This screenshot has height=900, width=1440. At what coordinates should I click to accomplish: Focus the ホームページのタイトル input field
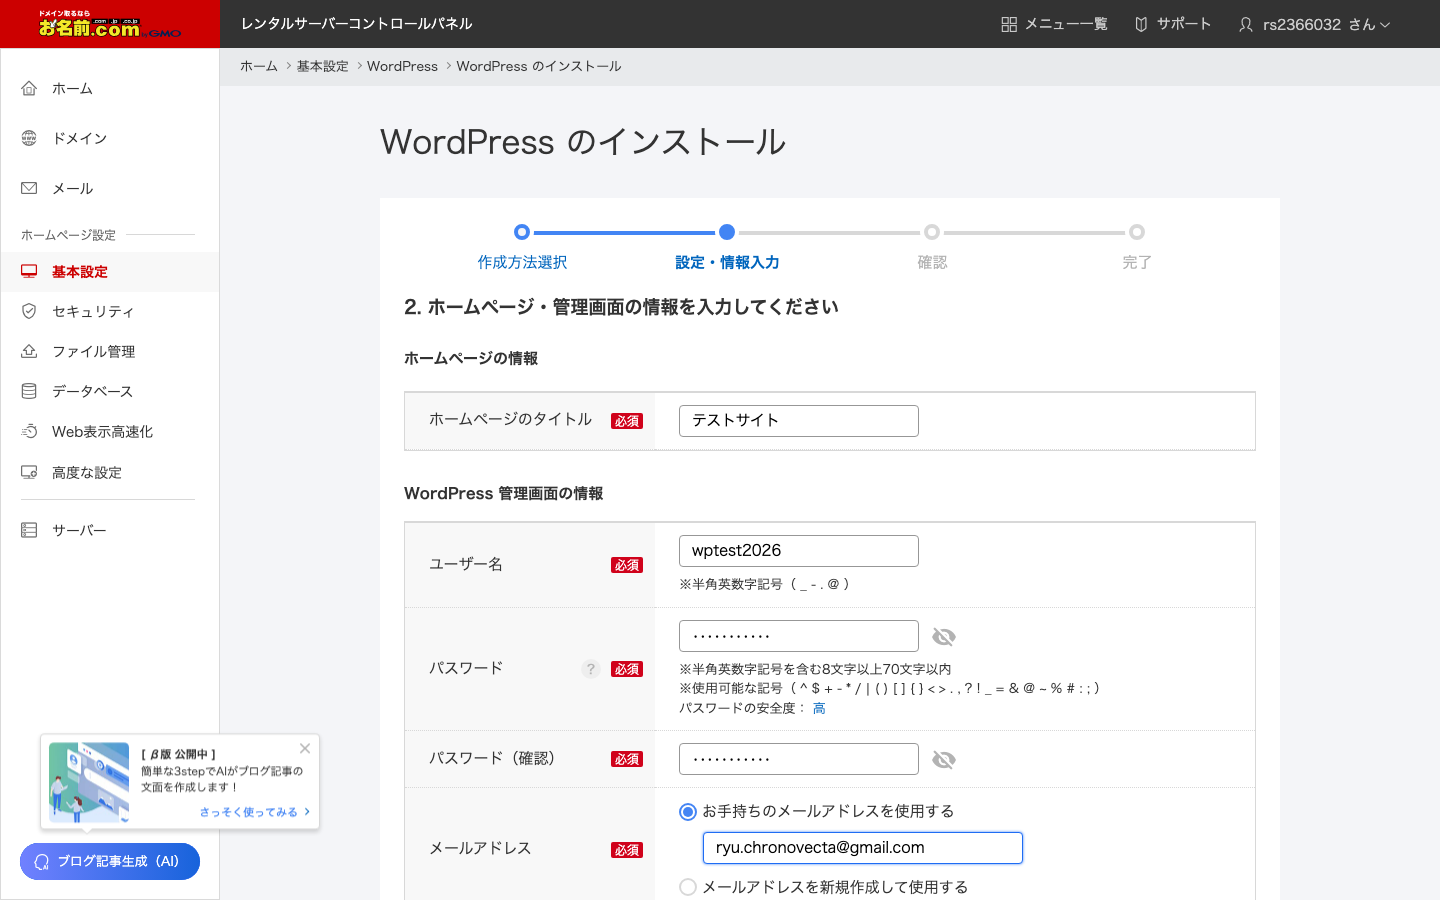pyautogui.click(x=799, y=421)
